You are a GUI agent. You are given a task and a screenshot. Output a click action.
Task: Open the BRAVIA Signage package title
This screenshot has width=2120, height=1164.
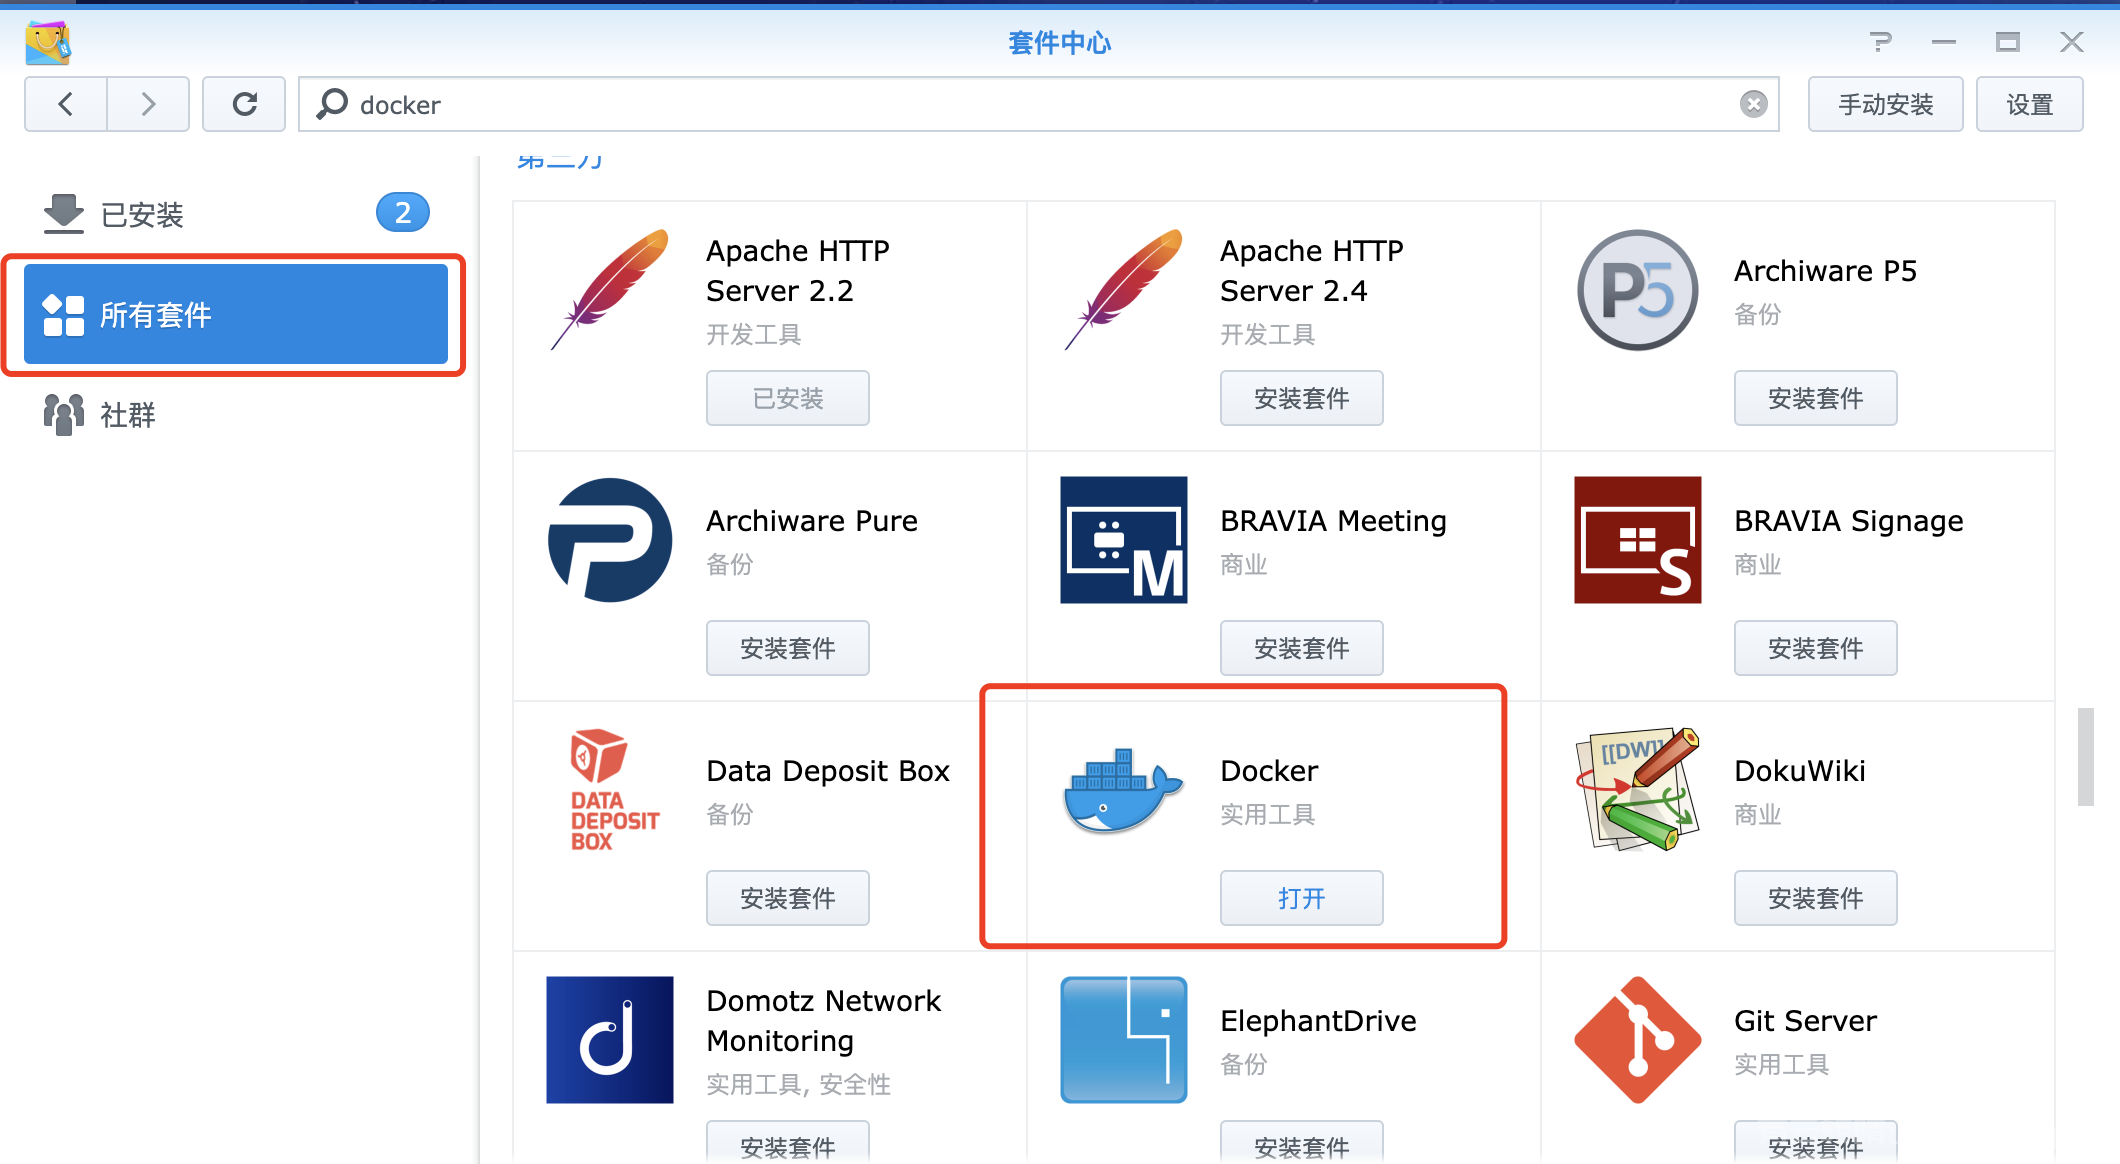coord(1848,521)
